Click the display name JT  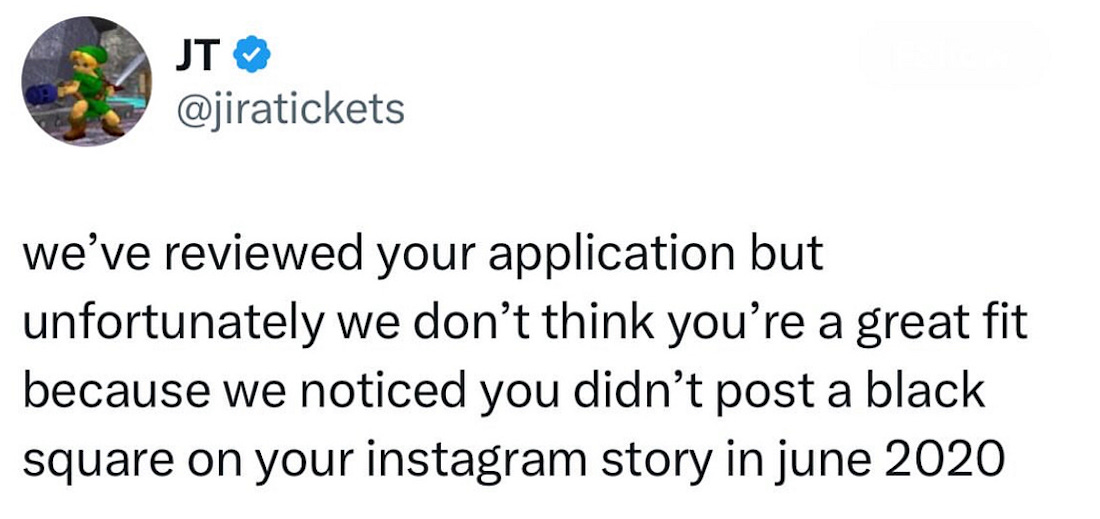pos(196,57)
